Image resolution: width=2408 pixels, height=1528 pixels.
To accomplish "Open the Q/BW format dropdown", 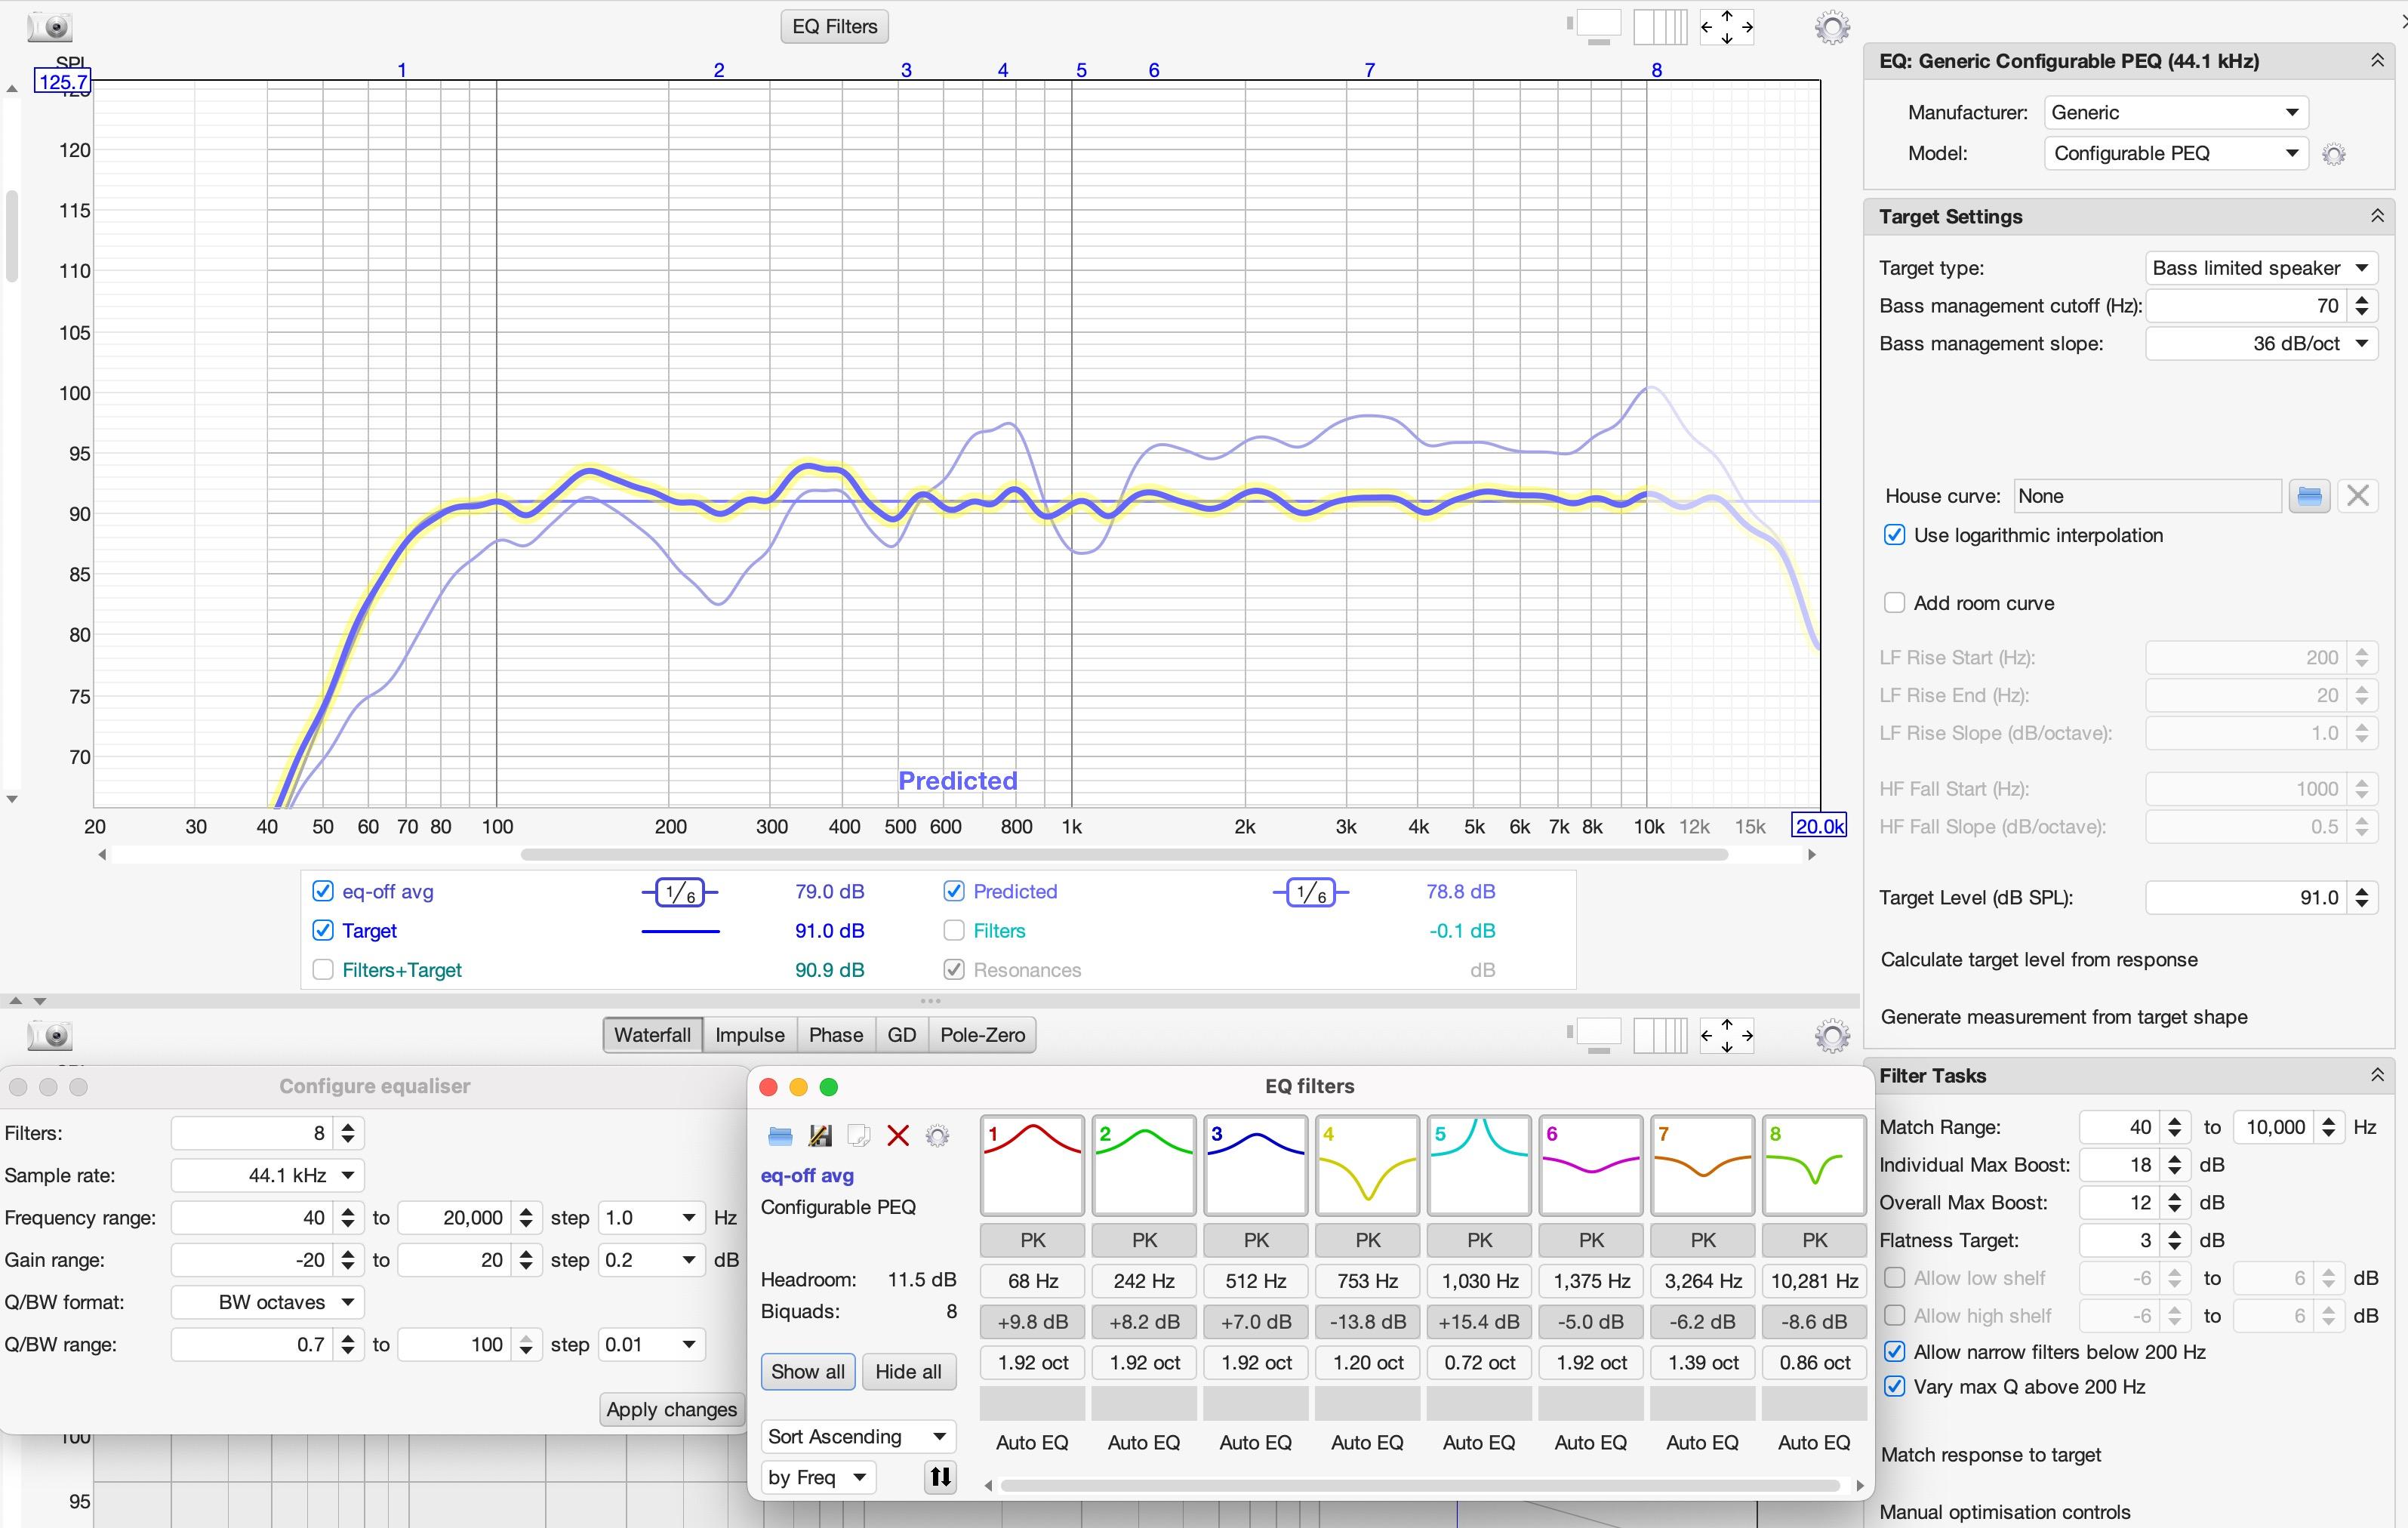I will (x=268, y=1303).
